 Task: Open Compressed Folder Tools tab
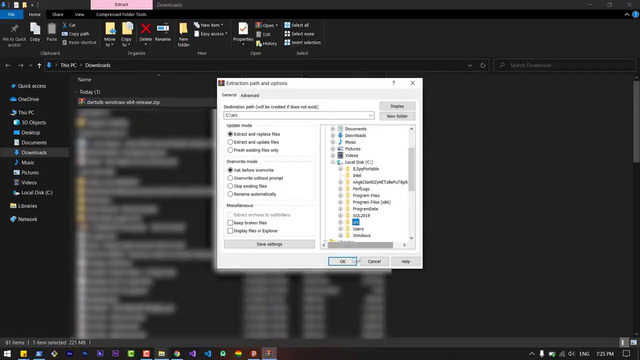[x=121, y=14]
